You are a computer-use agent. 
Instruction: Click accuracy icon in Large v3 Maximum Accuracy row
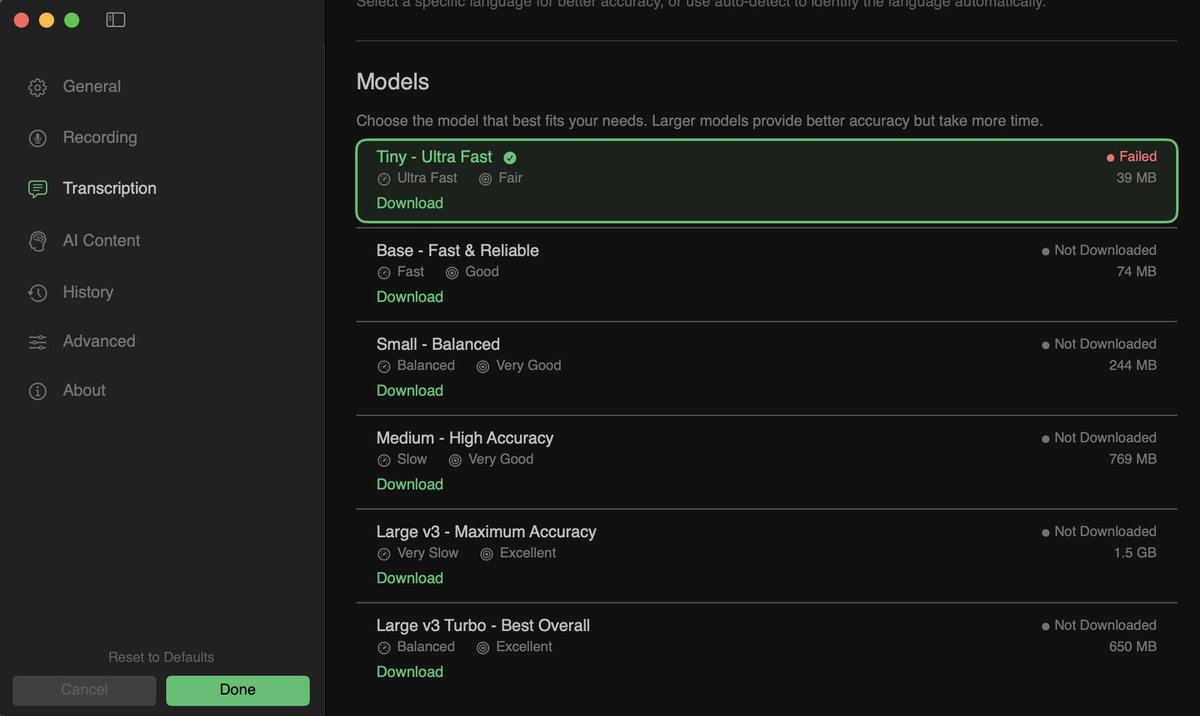[x=487, y=554]
